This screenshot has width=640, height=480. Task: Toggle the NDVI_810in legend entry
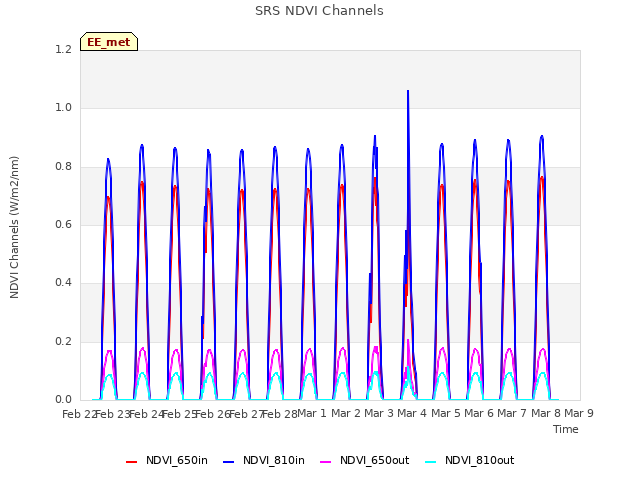[x=264, y=460]
